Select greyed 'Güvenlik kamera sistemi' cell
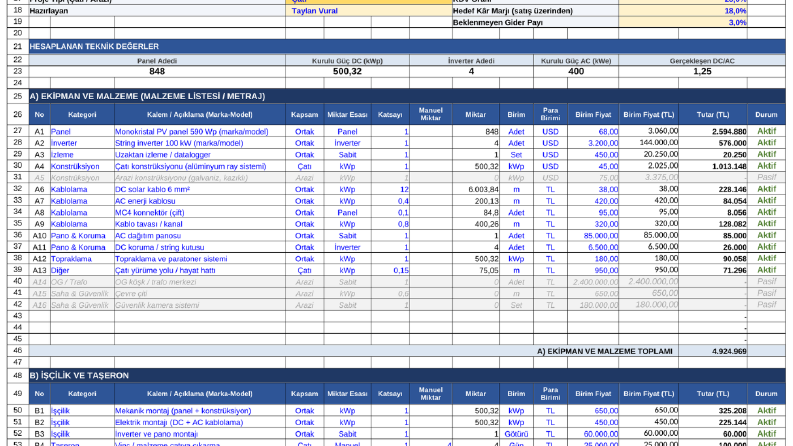Screen dimensions: 793x446 coord(200,305)
